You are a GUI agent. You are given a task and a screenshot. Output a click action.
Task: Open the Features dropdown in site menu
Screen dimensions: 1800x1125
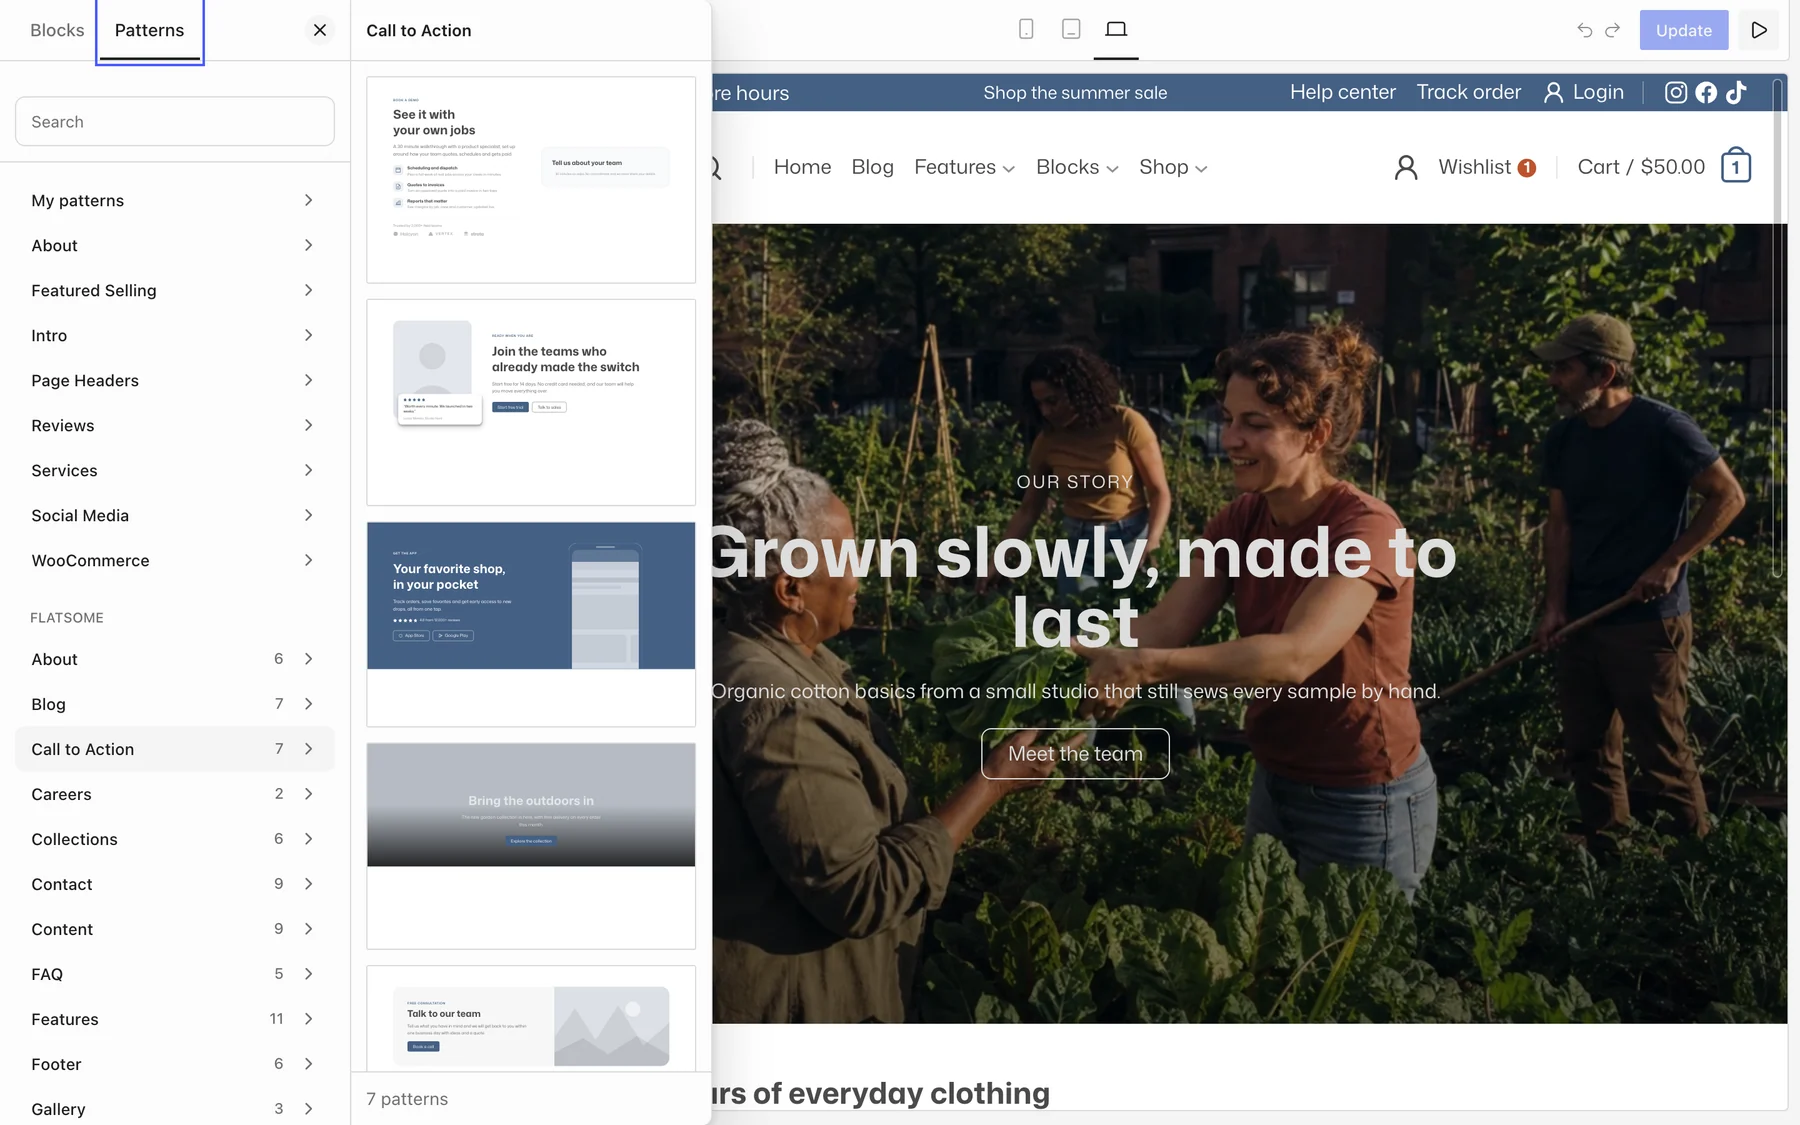tap(964, 167)
